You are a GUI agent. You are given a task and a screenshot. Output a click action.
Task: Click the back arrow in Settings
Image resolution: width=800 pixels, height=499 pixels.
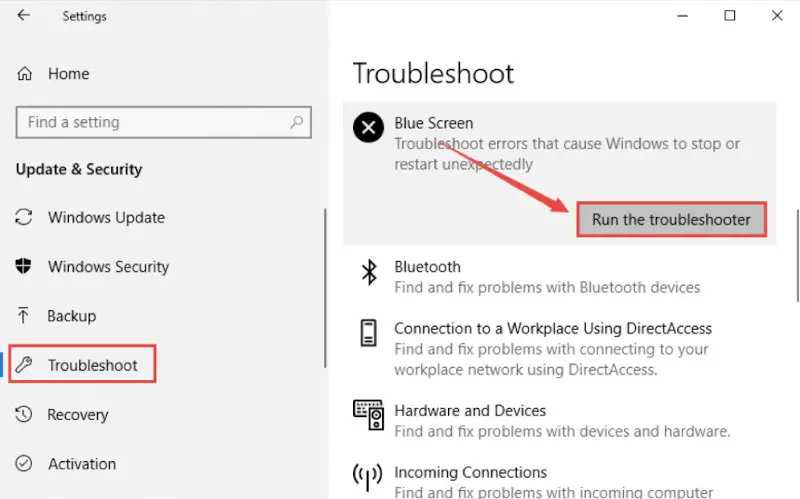pos(23,15)
